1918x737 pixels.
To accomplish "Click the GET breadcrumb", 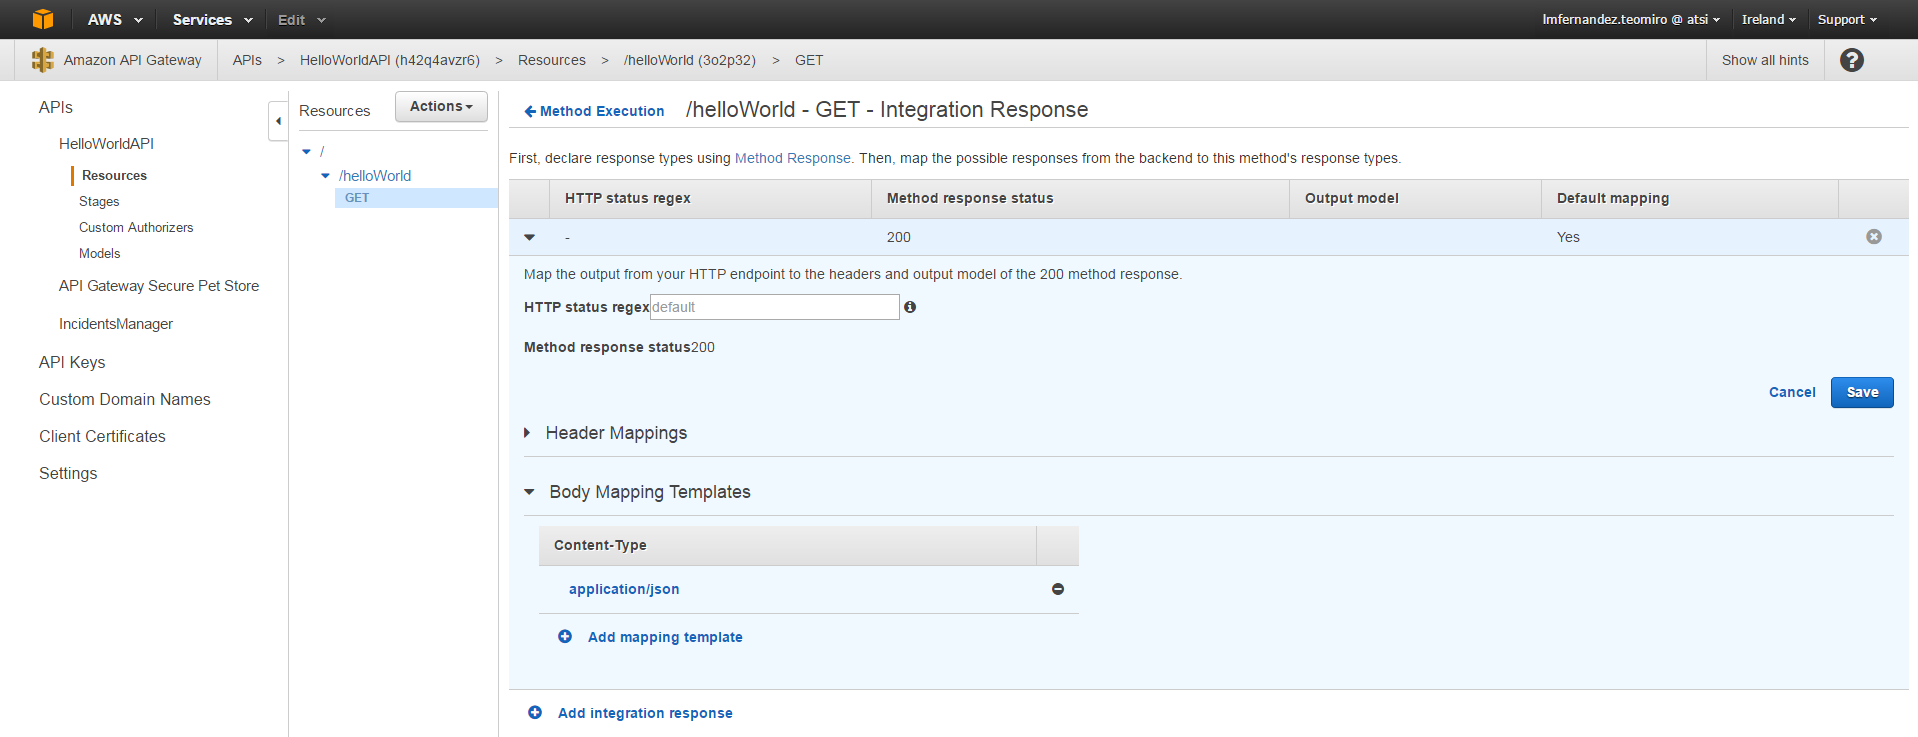I will [x=809, y=60].
